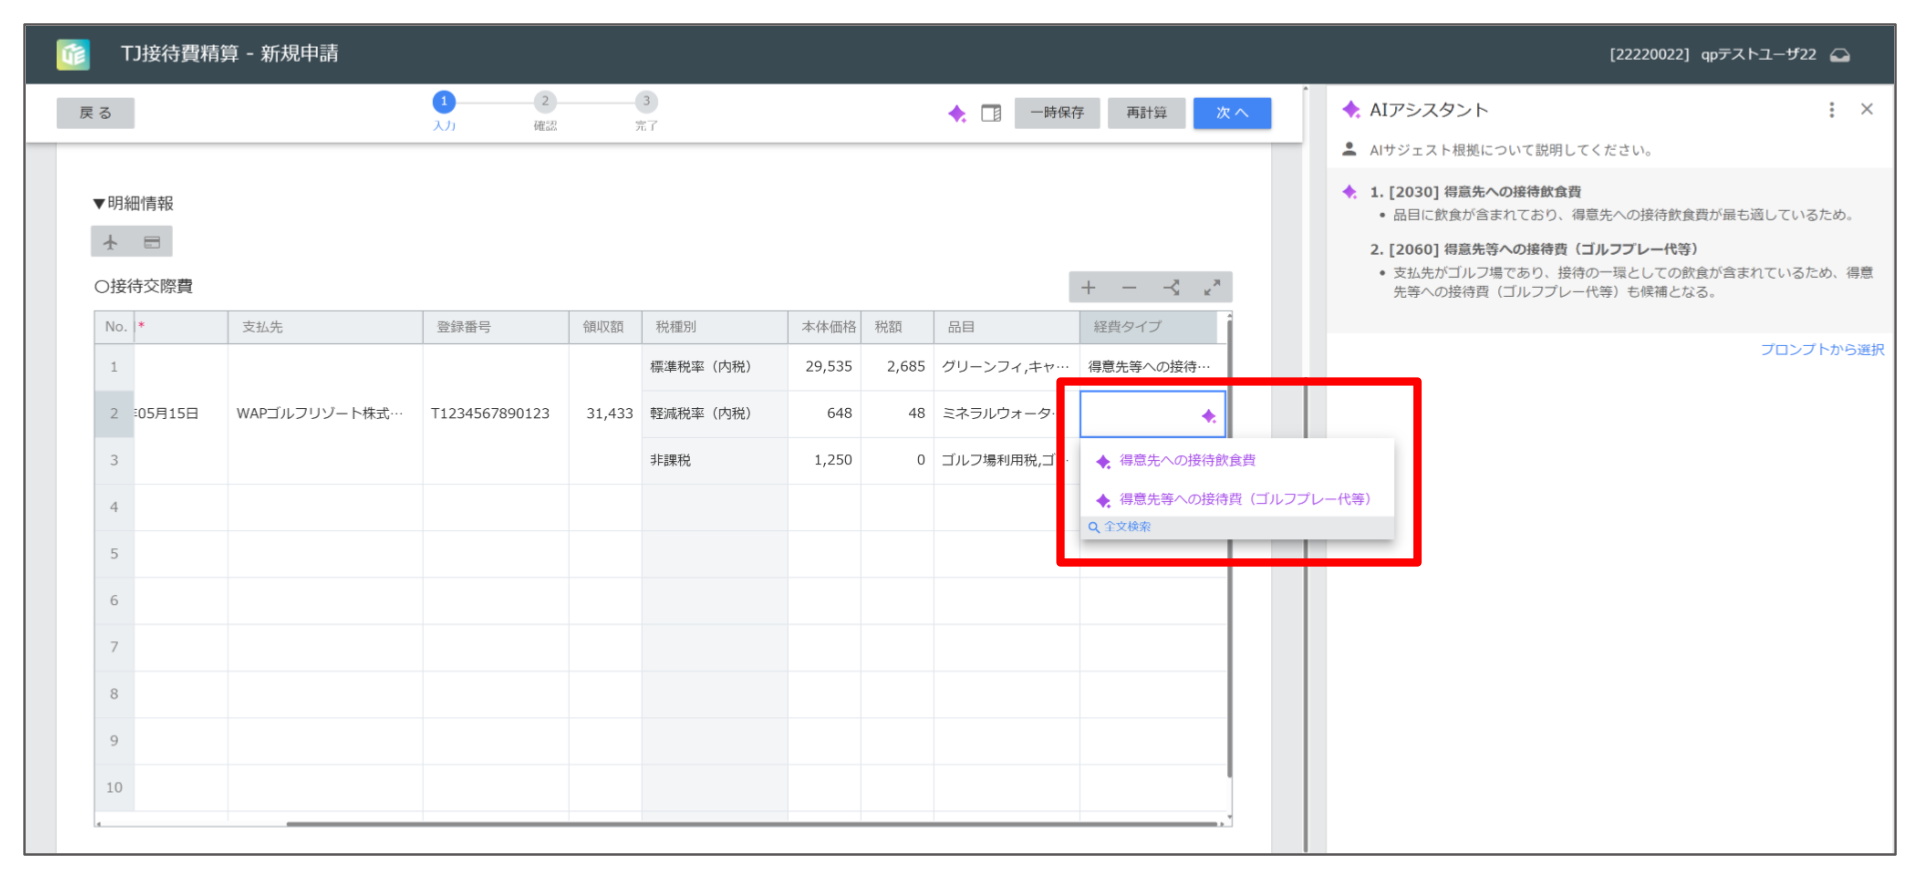Open the プロンプトから選択 link
Image resolution: width=1919 pixels, height=882 pixels.
[x=1821, y=350]
